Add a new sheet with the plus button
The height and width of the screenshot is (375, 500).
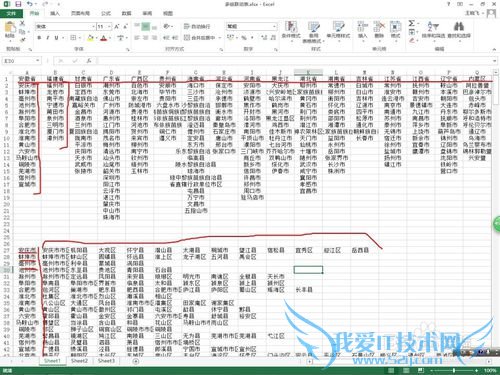136,361
